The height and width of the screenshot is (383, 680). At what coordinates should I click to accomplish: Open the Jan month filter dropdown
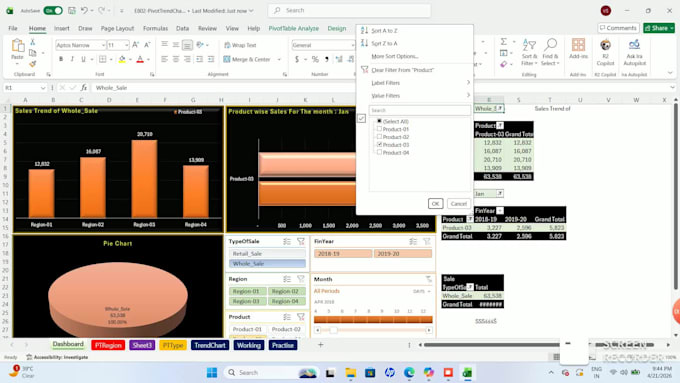tap(500, 193)
